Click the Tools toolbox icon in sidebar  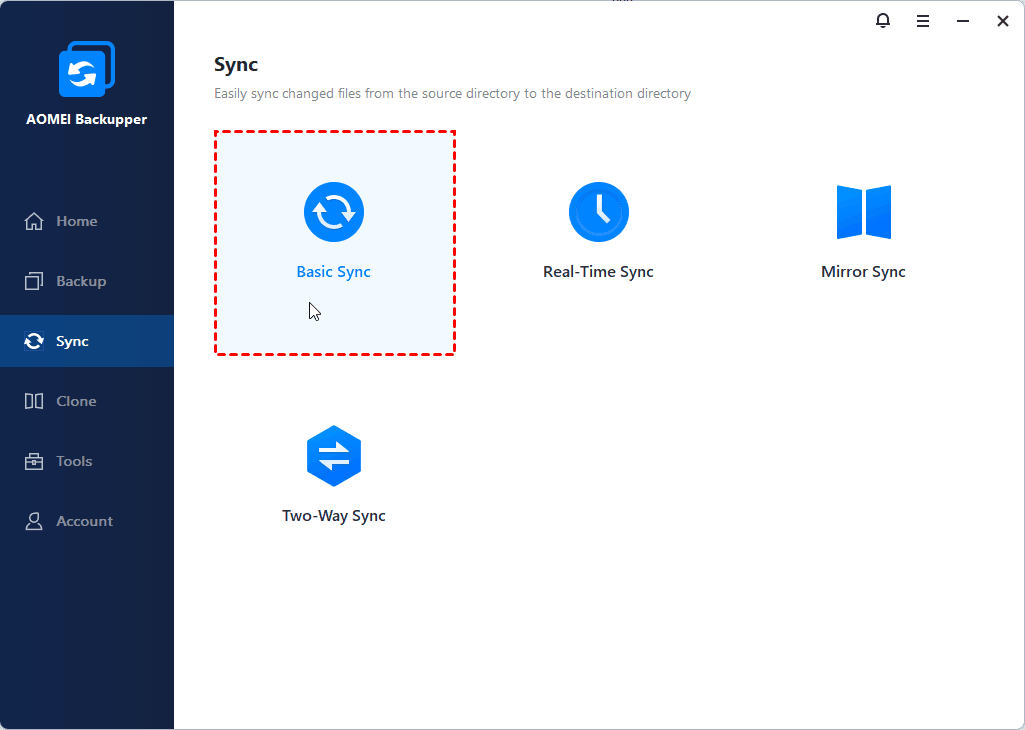tap(34, 461)
